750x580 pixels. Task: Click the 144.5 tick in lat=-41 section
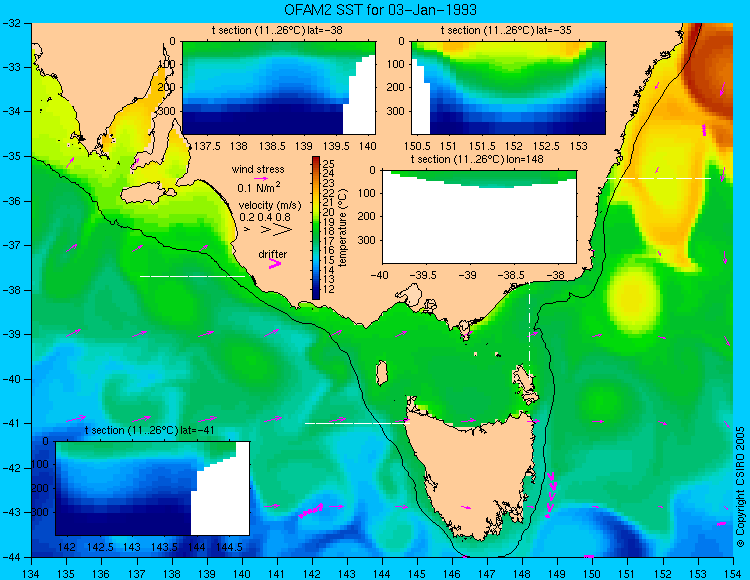[230, 547]
